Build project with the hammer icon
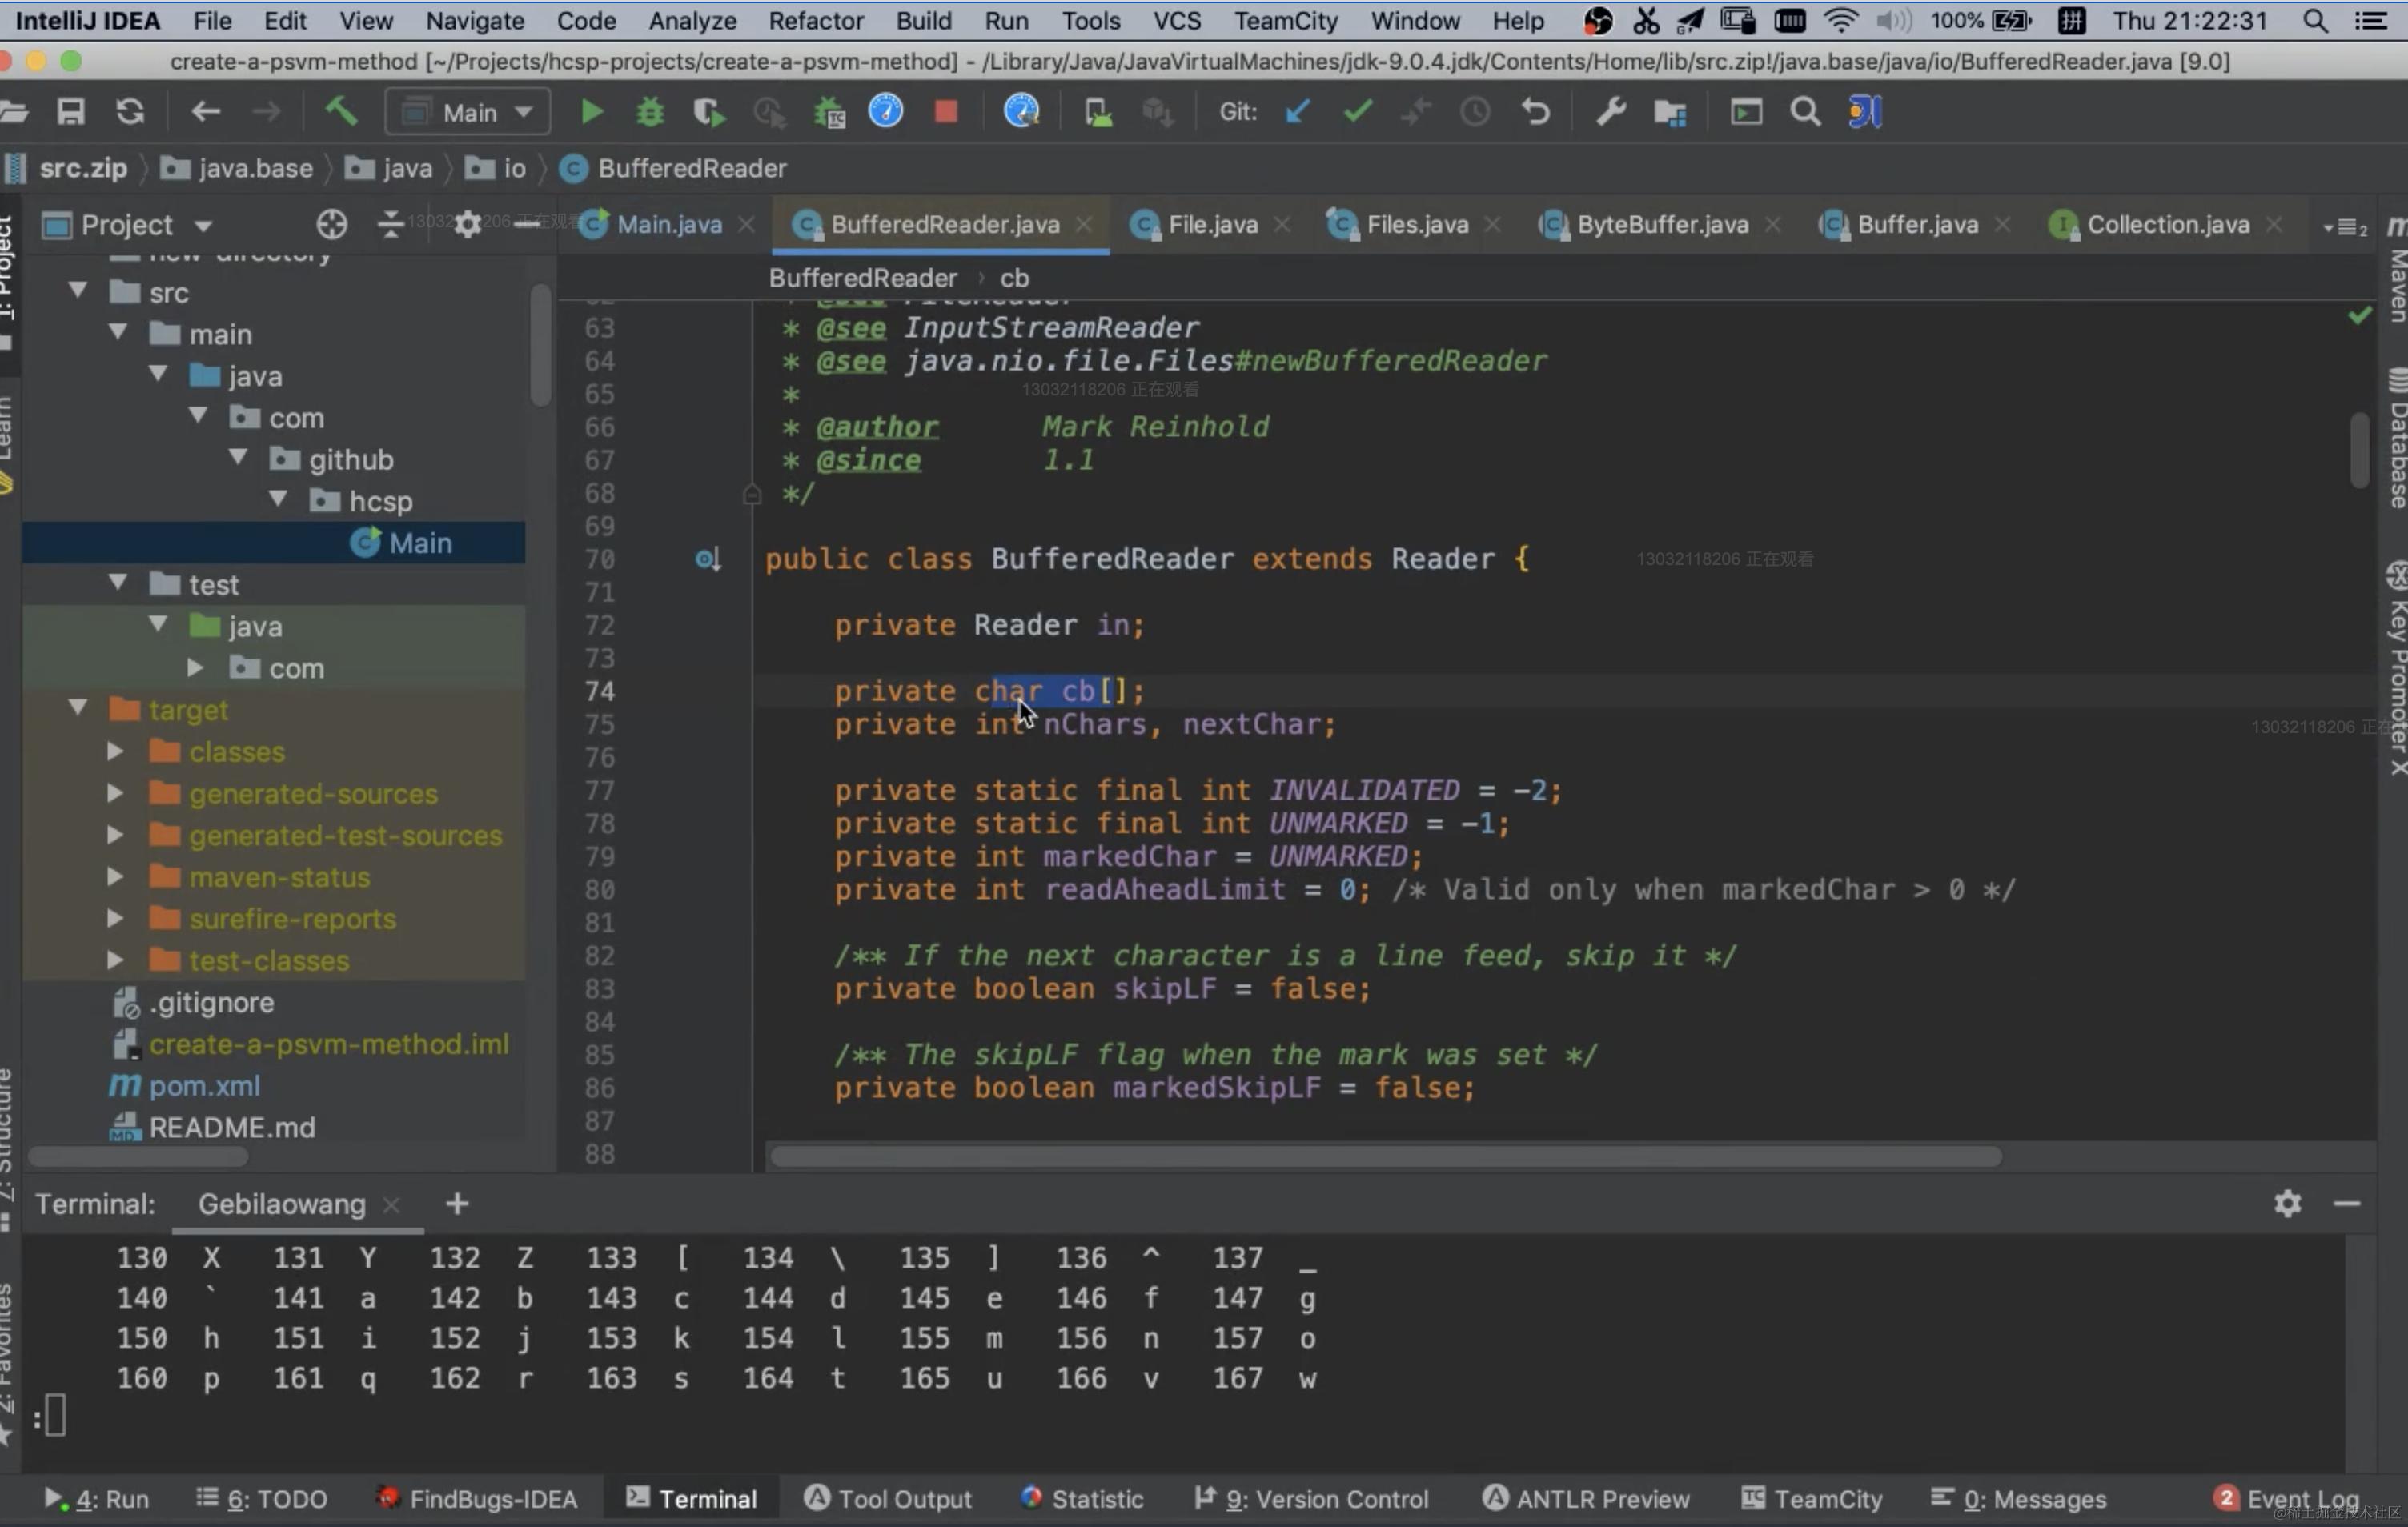Viewport: 2408px width, 1527px height. click(x=342, y=112)
